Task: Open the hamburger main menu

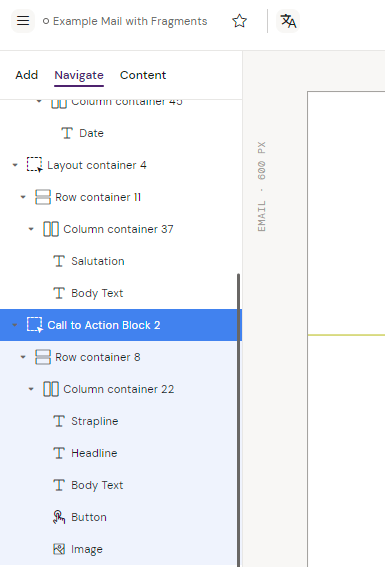Action: [x=23, y=21]
